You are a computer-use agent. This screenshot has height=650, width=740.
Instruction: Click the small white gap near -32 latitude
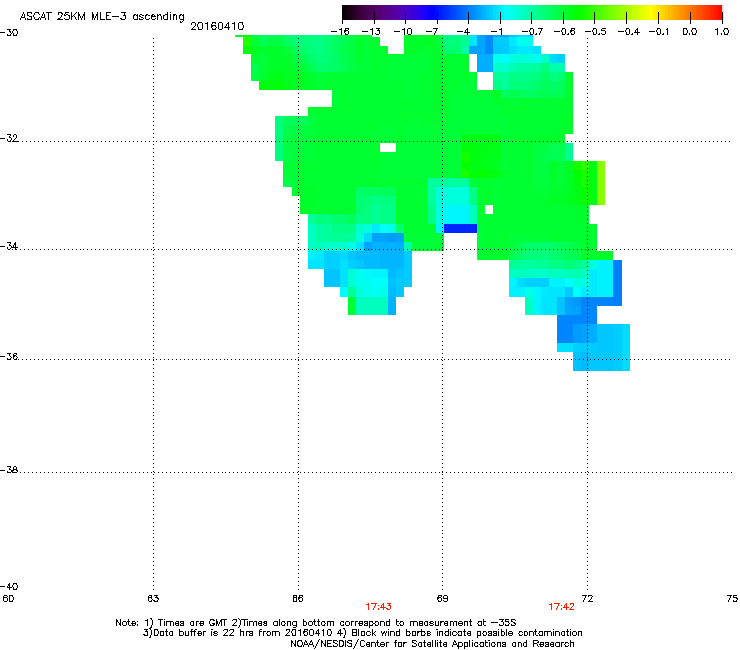(x=388, y=147)
